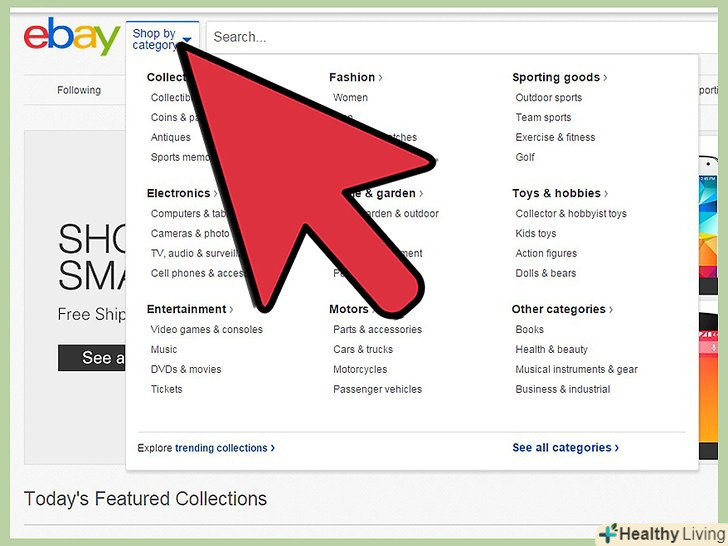Image resolution: width=728 pixels, height=546 pixels.
Task: Select Passenger vehicles under Motors
Action: tap(377, 390)
